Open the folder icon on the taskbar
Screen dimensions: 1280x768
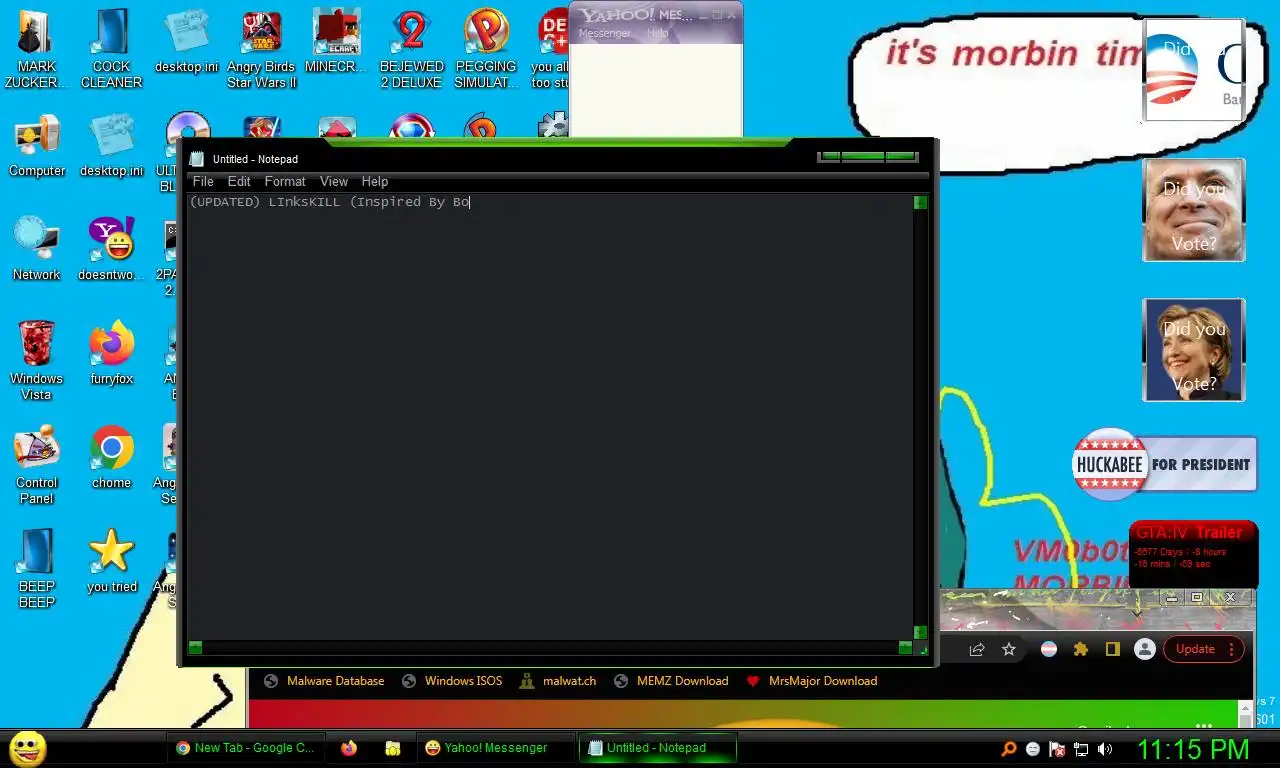393,747
